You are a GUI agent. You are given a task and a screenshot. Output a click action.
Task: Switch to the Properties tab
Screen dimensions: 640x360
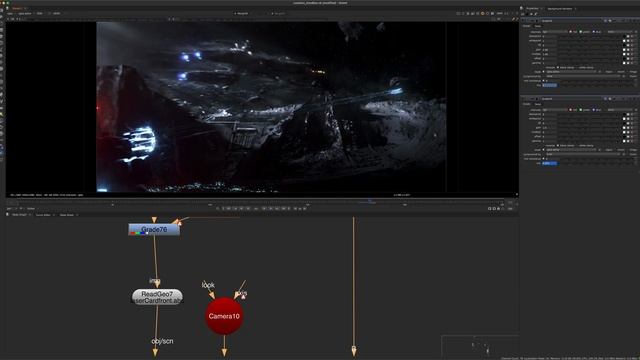pos(532,8)
